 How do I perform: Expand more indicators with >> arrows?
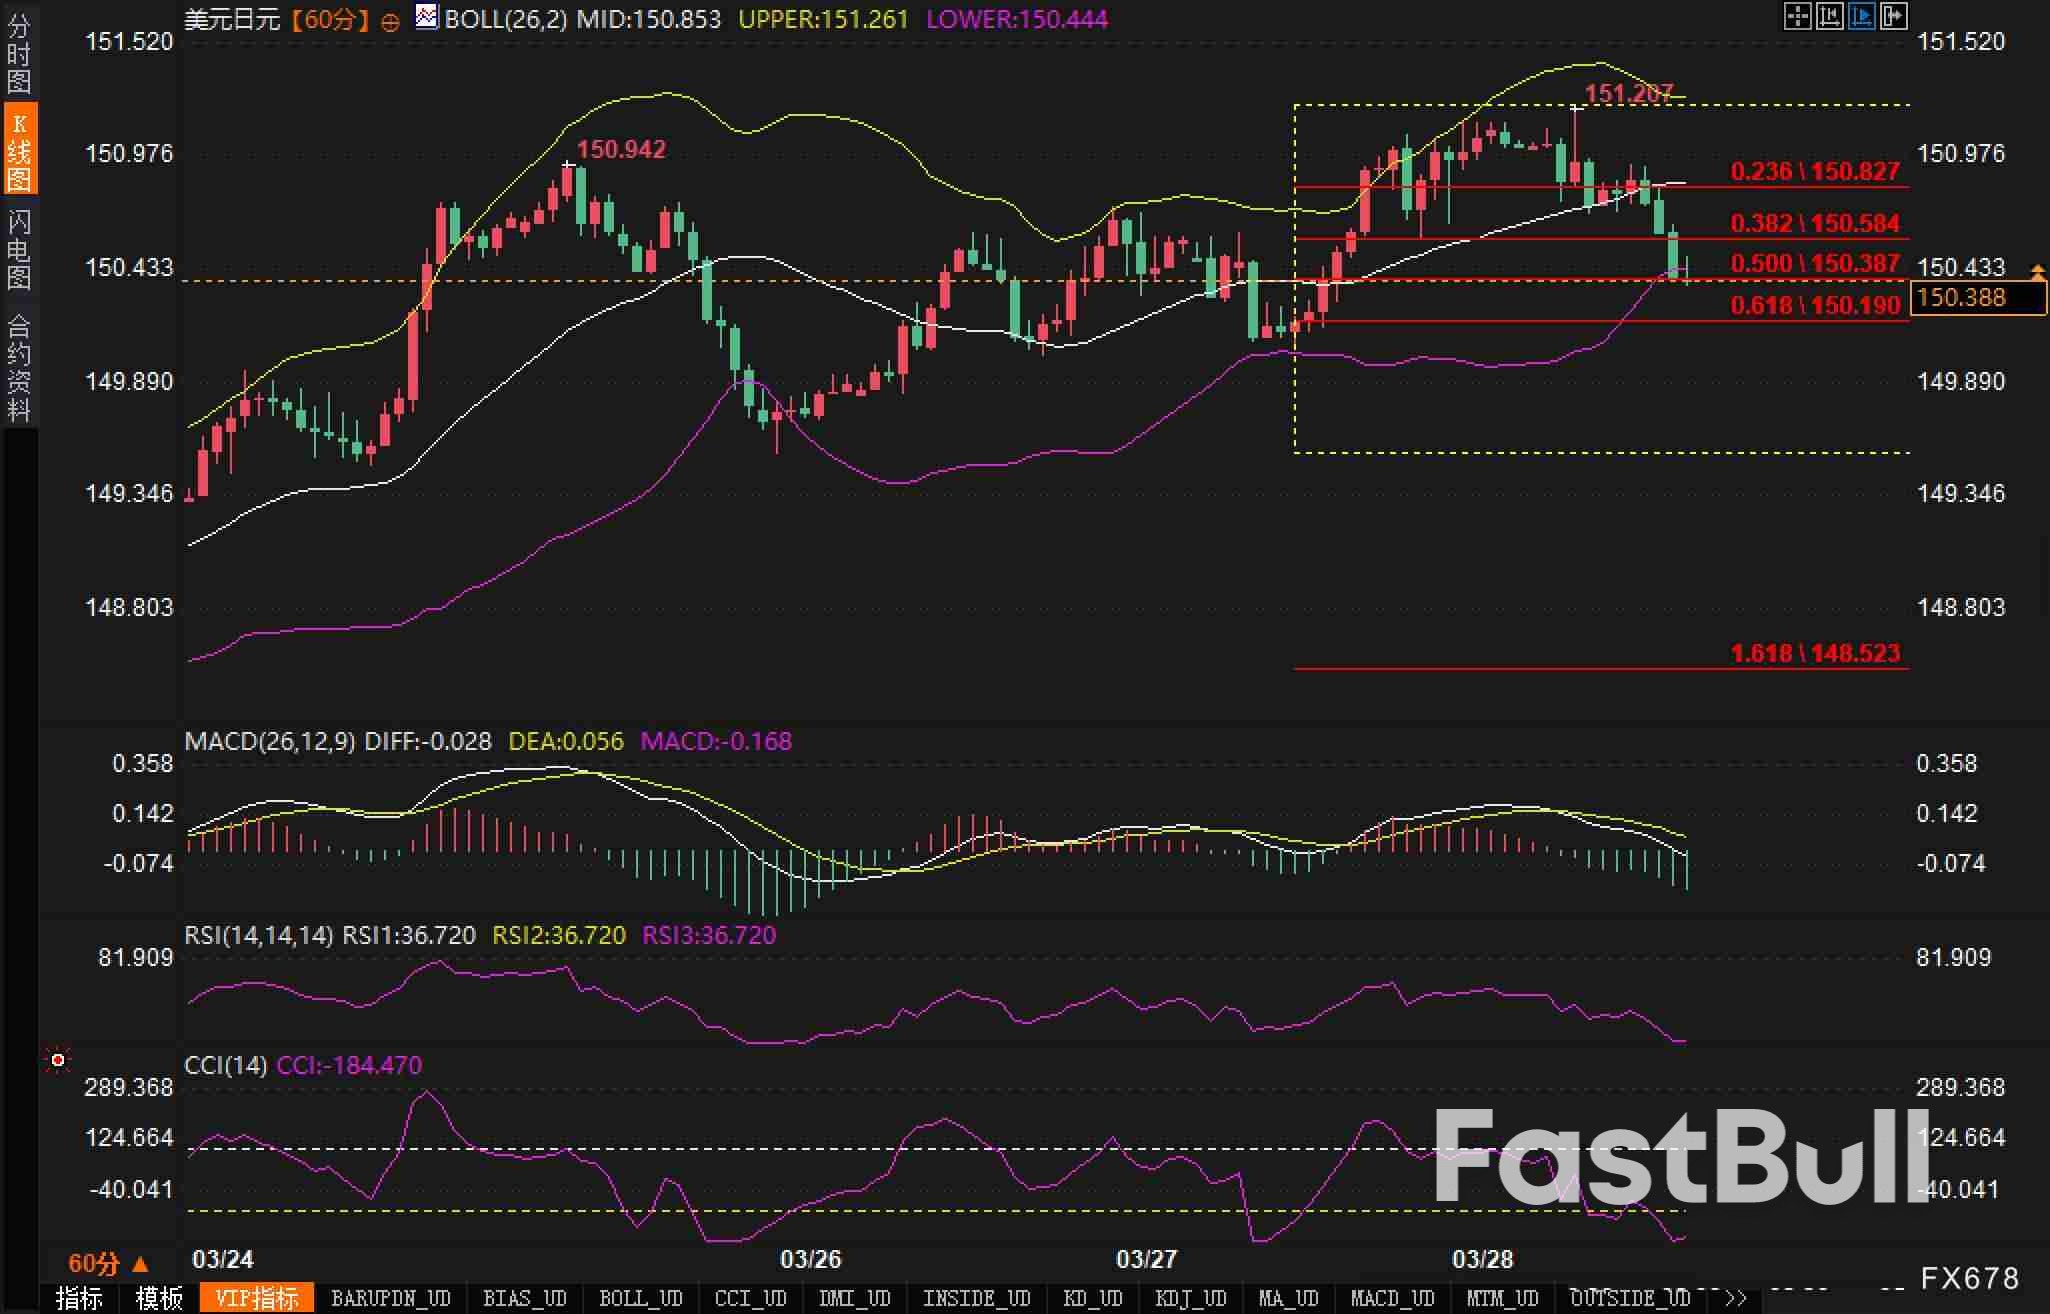[1736, 1298]
